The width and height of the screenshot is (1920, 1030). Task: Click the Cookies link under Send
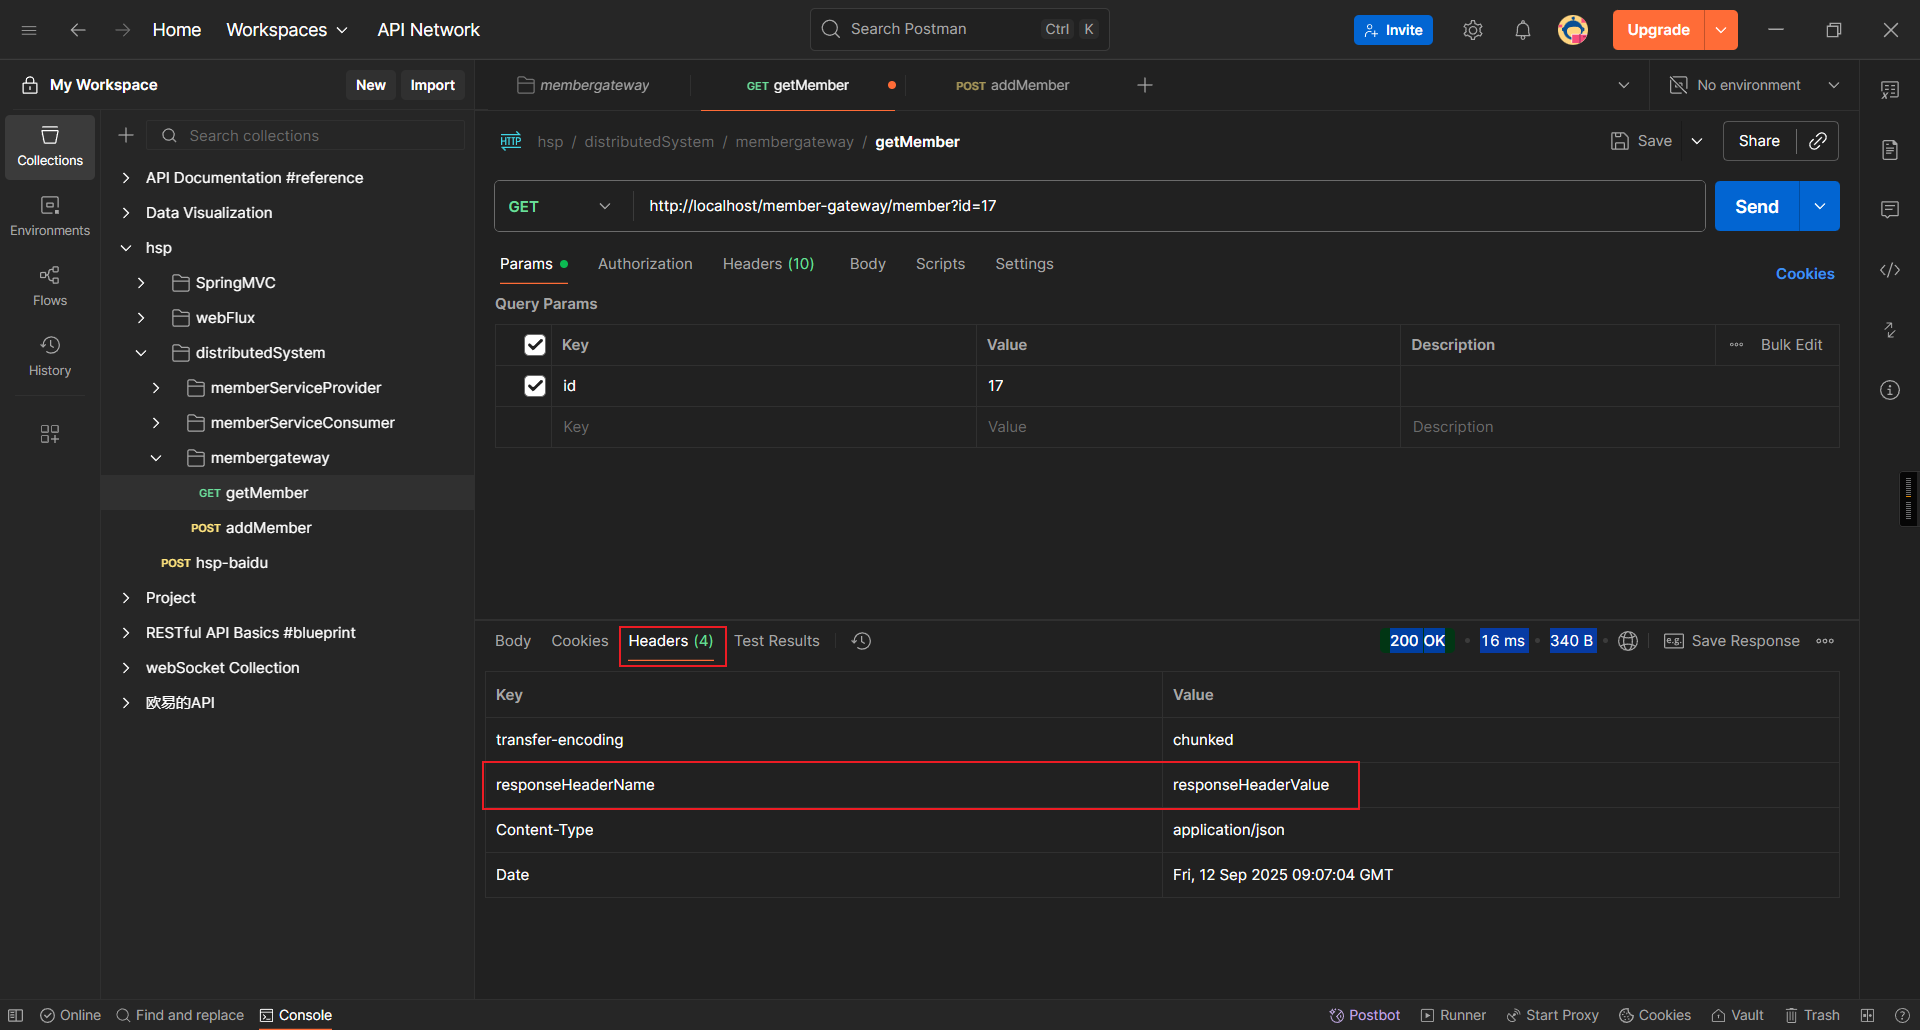click(1804, 274)
